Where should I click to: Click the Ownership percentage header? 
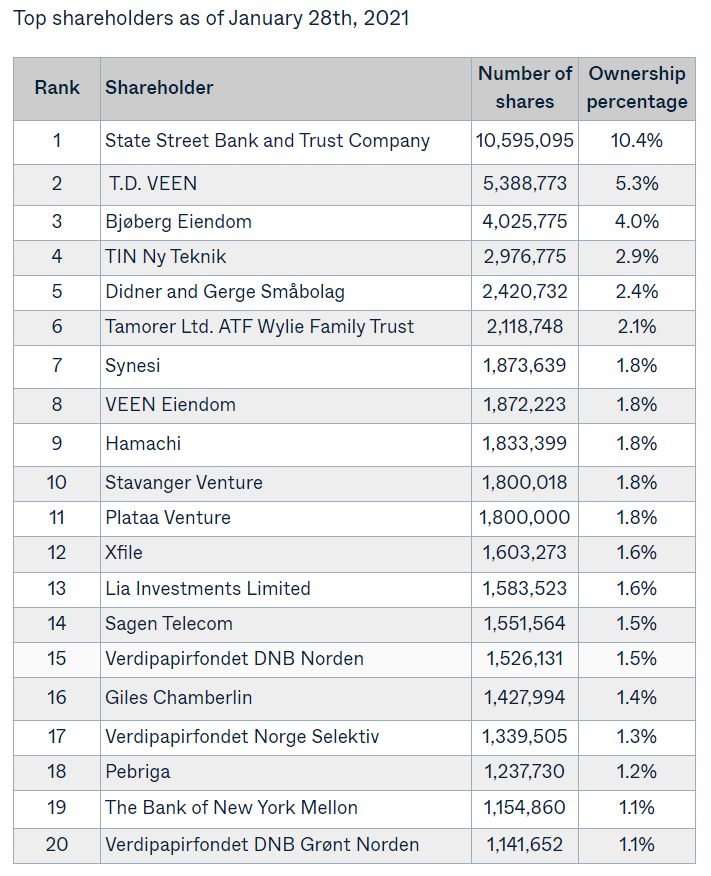[637, 88]
